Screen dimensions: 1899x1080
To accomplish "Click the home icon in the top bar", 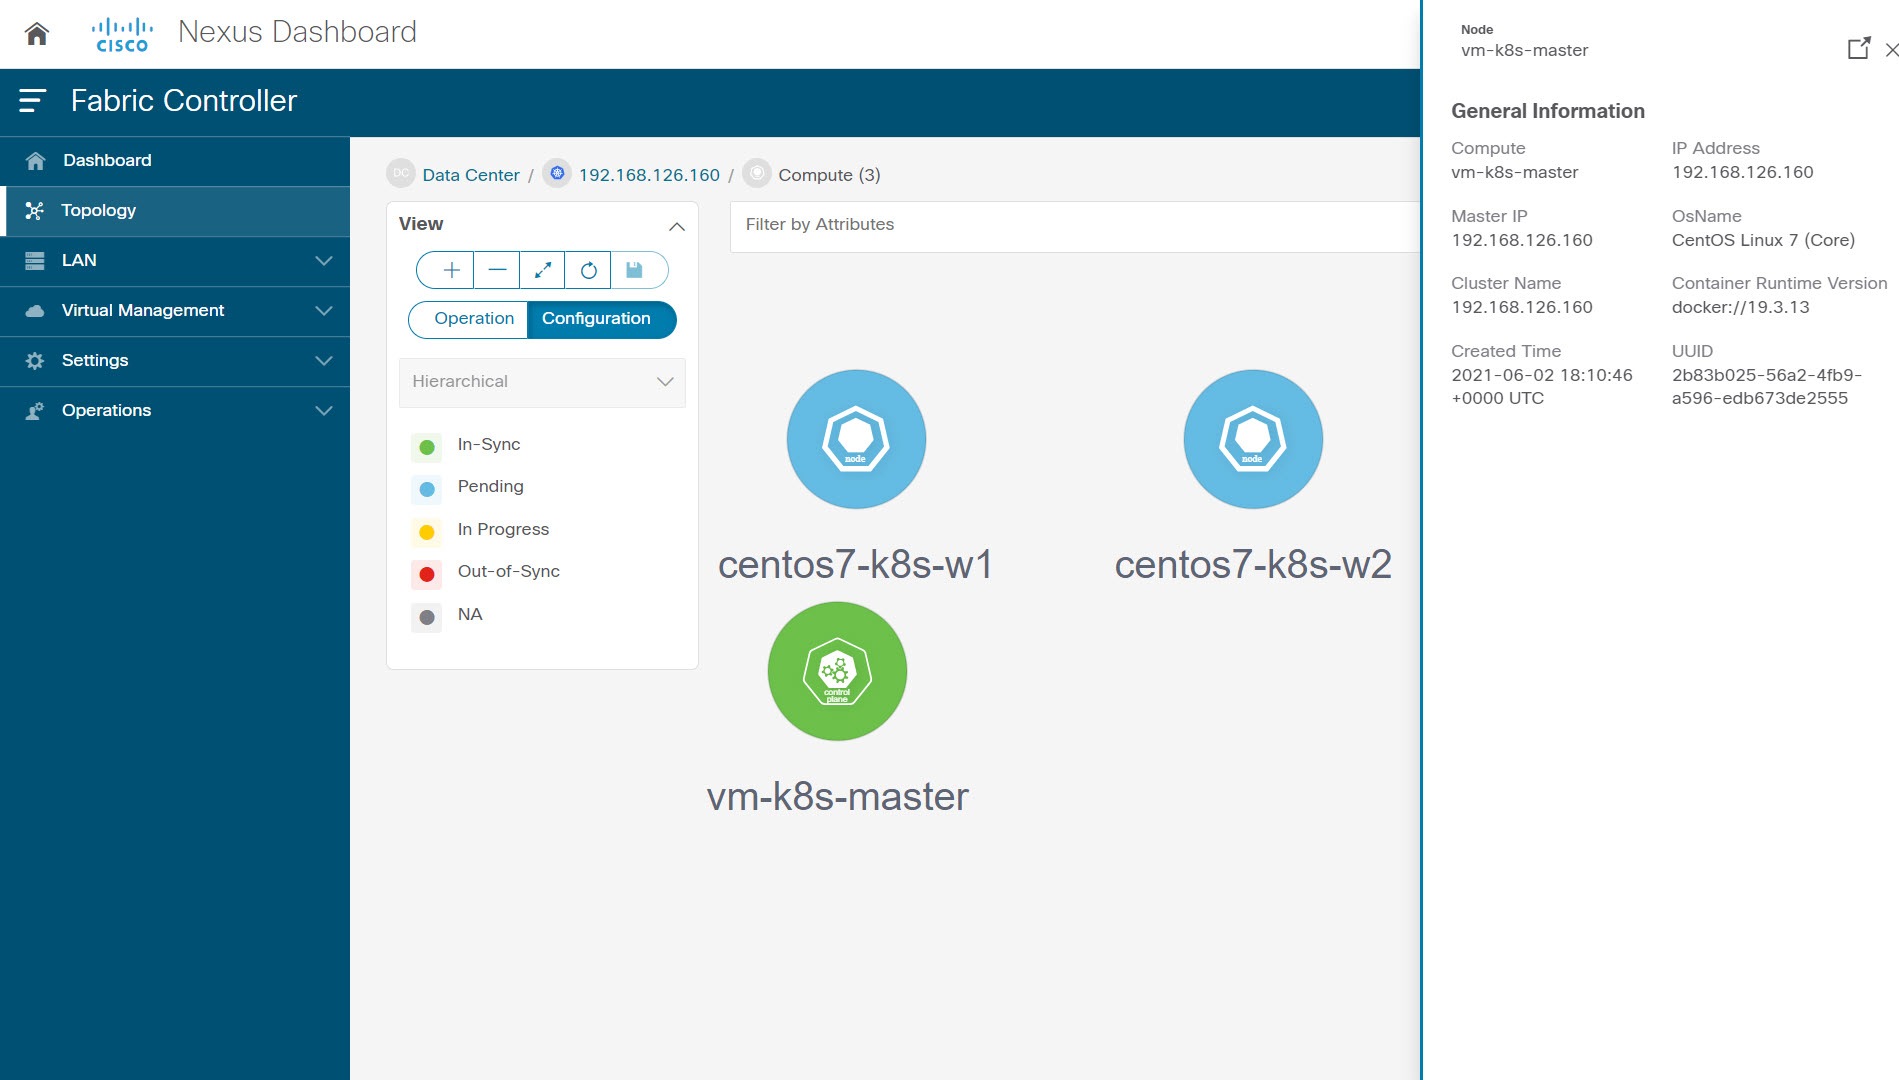I will pos(37,34).
